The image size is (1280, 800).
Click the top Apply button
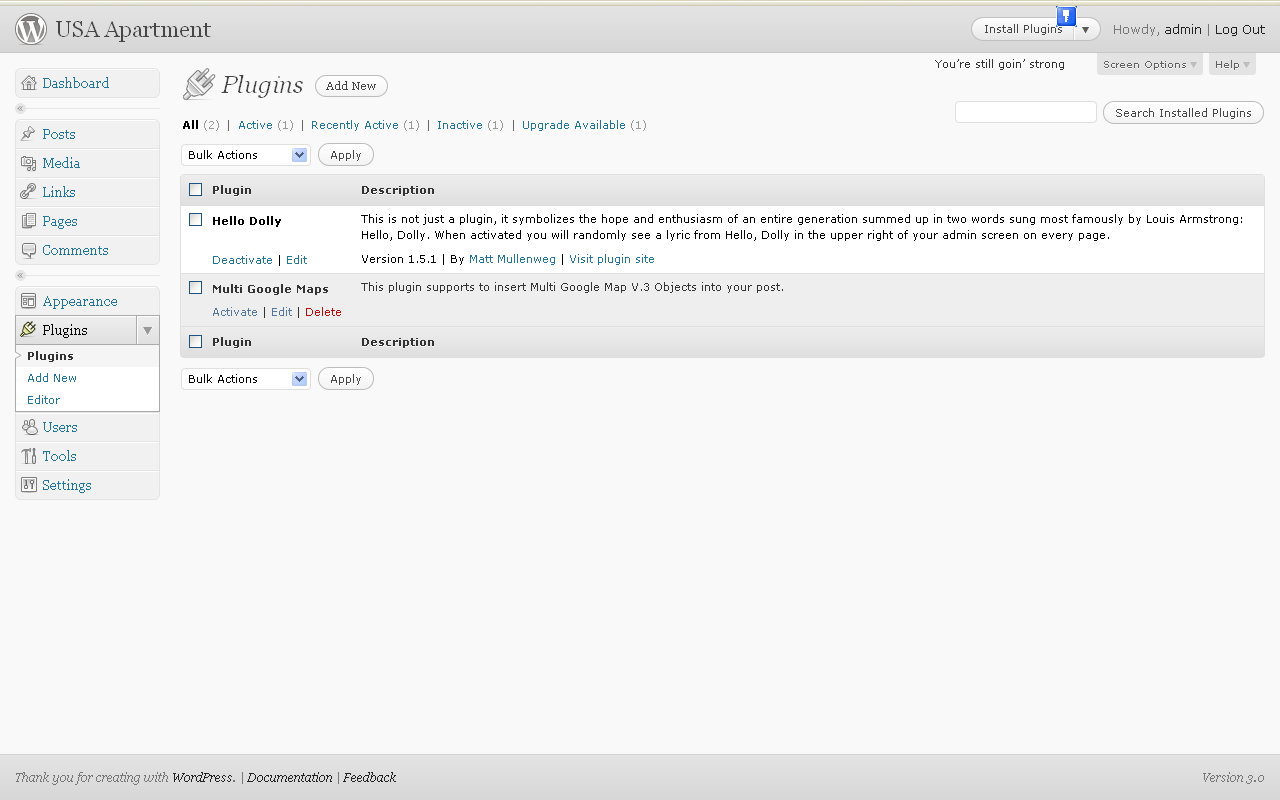346,155
